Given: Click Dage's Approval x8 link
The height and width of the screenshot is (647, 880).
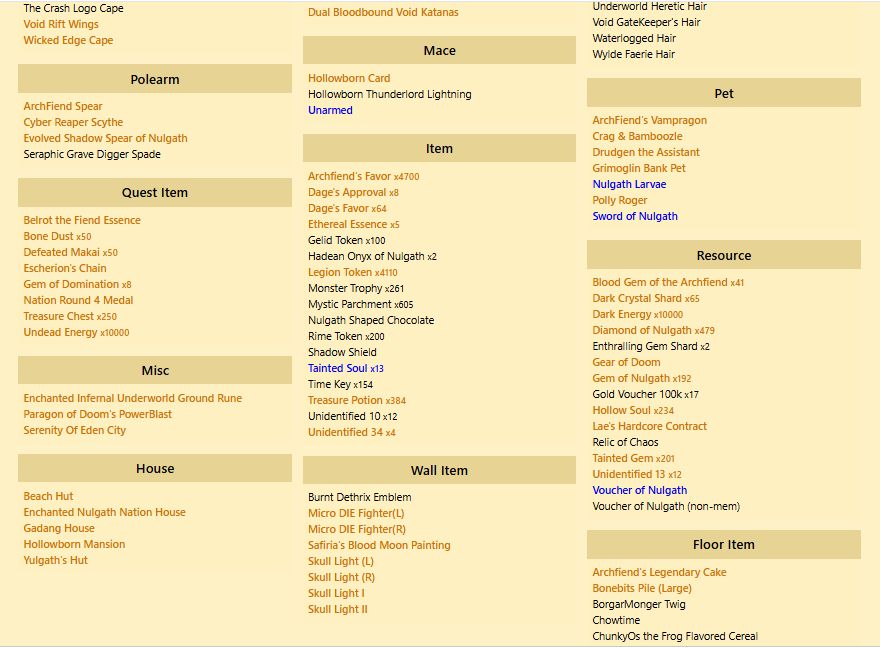Looking at the screenshot, I should [353, 192].
